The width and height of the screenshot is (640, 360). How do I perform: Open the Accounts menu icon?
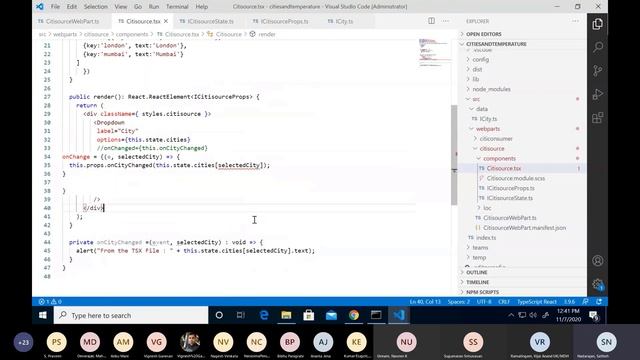click(598, 260)
